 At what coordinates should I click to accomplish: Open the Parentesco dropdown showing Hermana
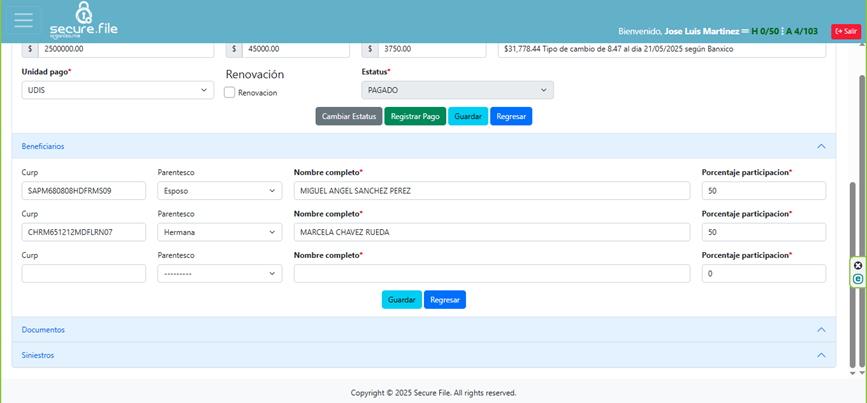[219, 232]
